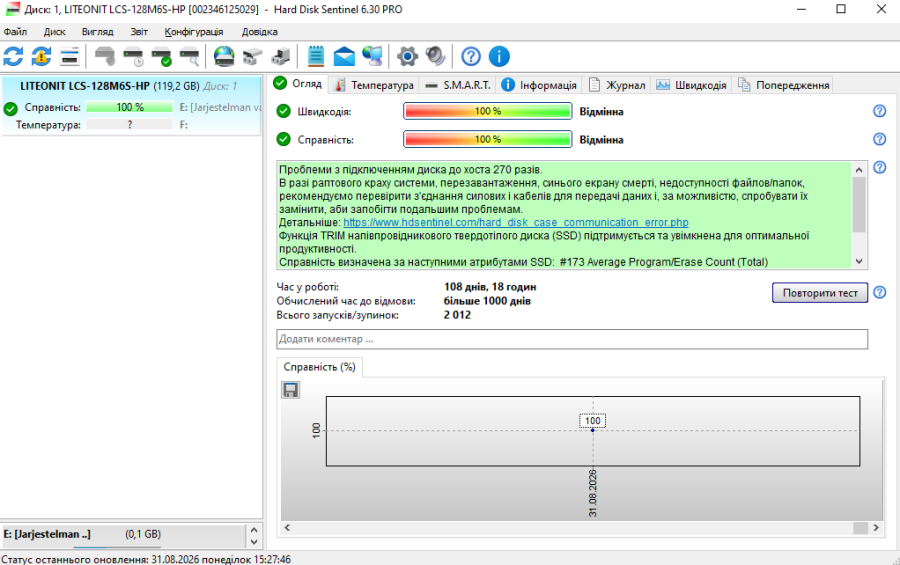Screen dimensions: 900x565
Task: Select the Огляд tab
Action: click(298, 84)
